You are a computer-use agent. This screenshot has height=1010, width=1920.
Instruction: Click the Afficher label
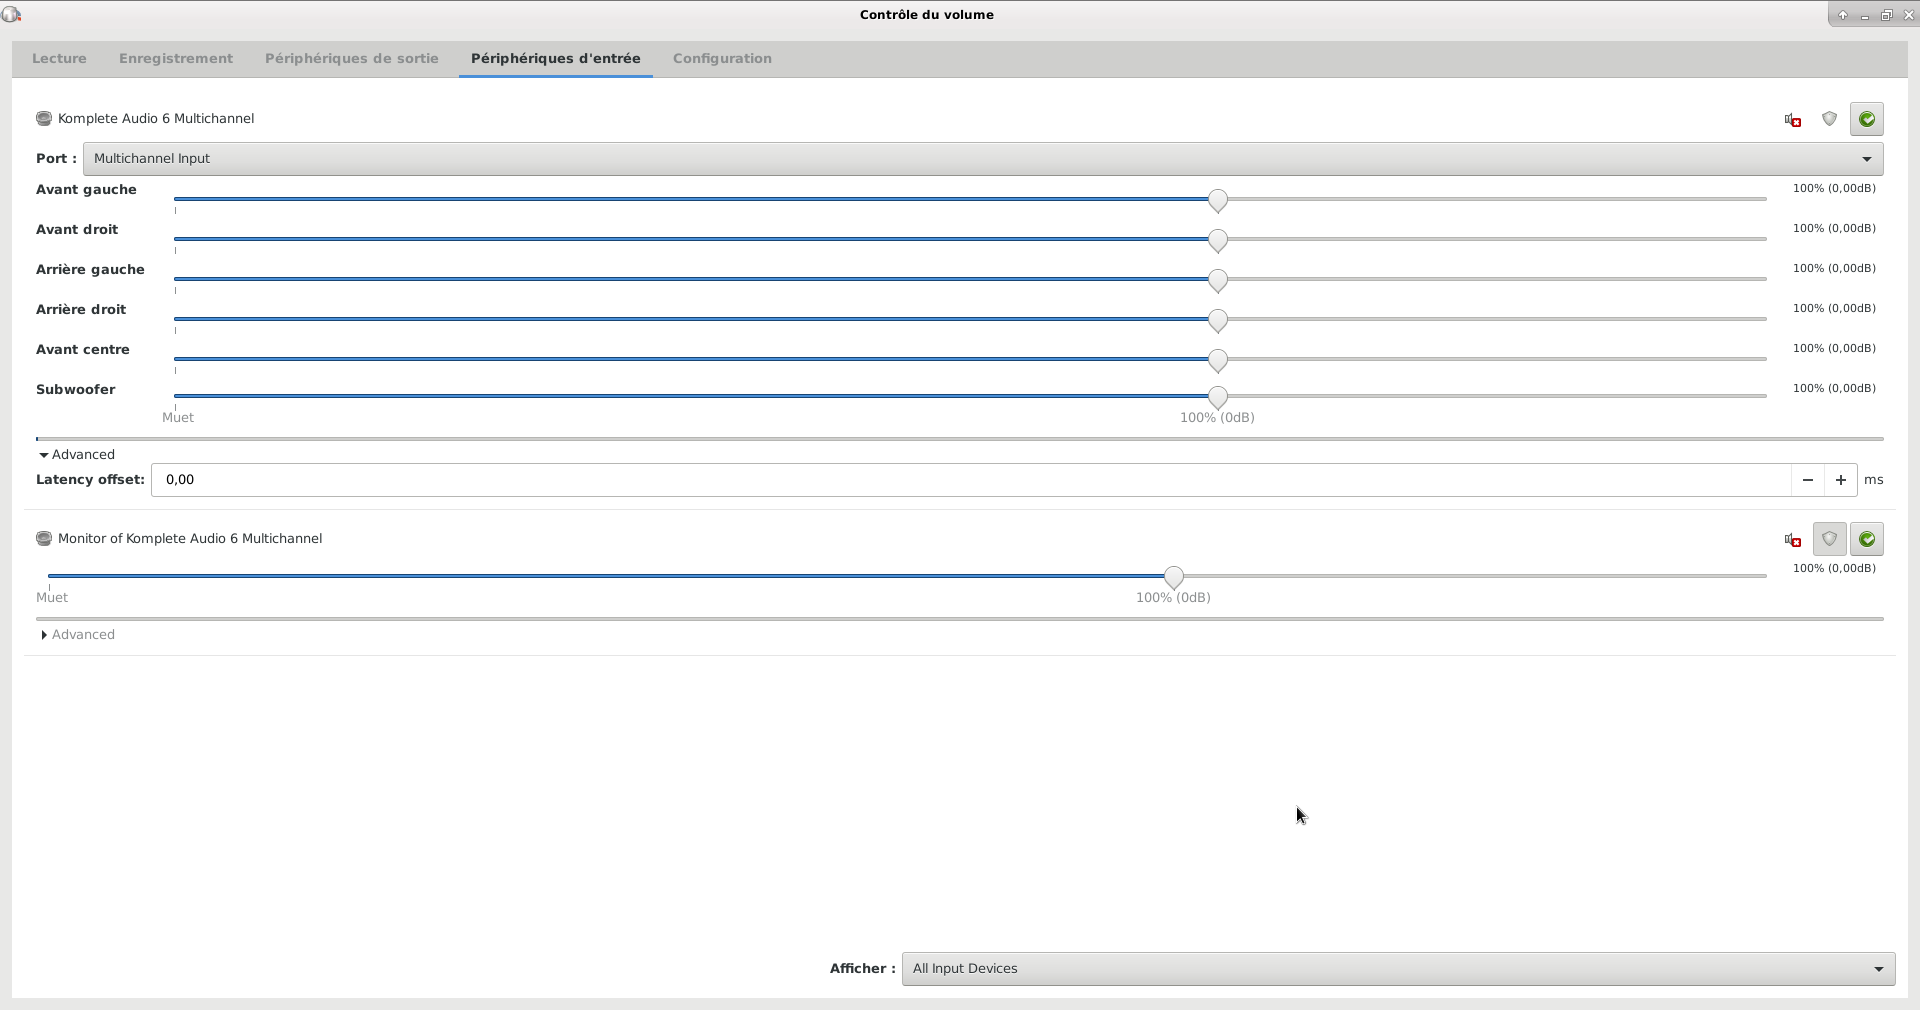coord(862,969)
